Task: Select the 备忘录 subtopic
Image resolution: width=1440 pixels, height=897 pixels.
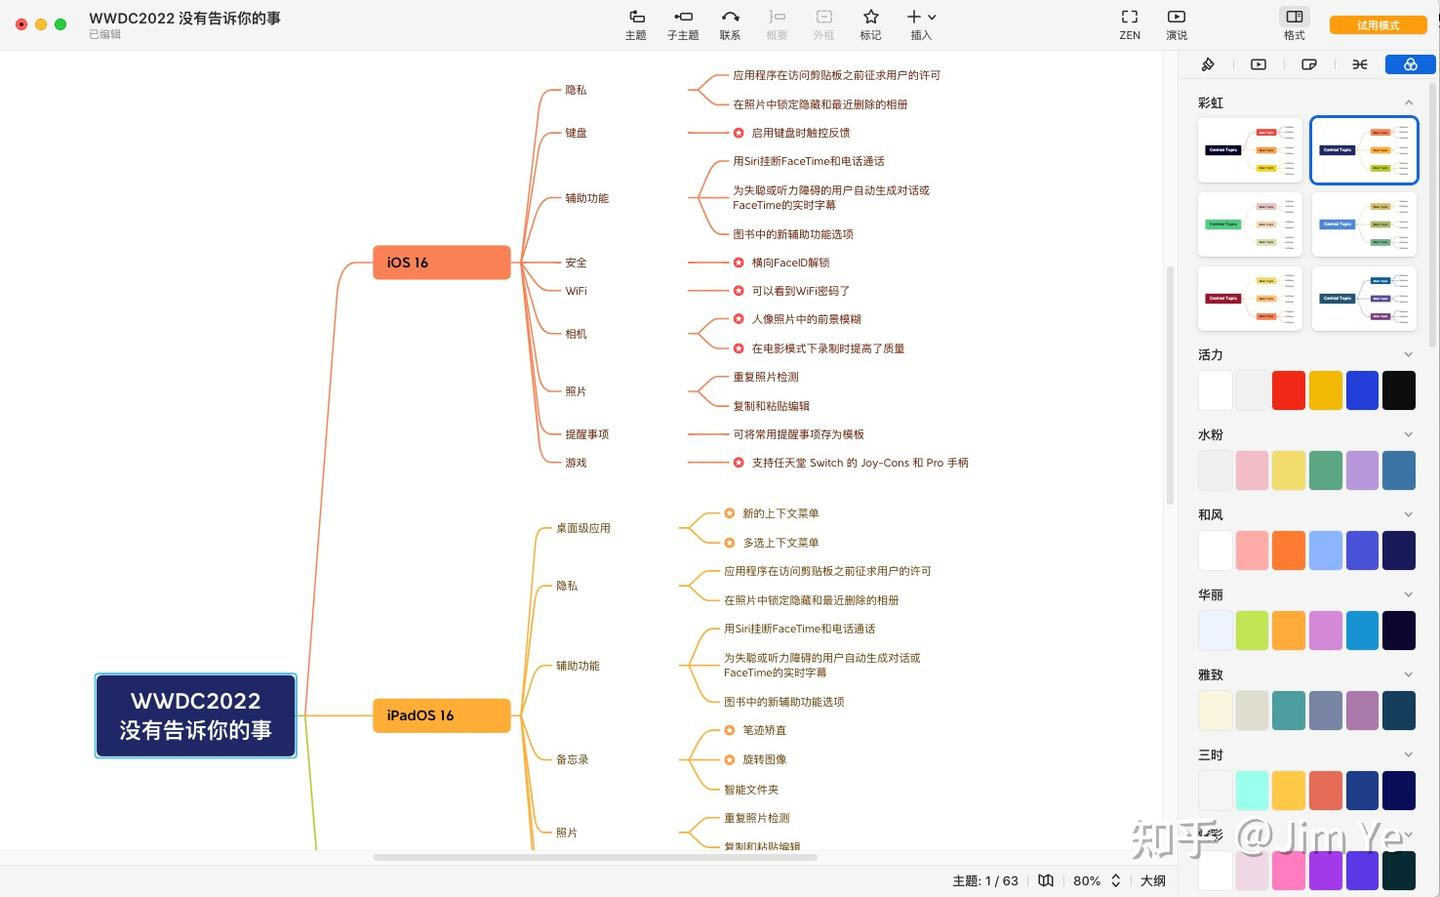Action: (572, 759)
